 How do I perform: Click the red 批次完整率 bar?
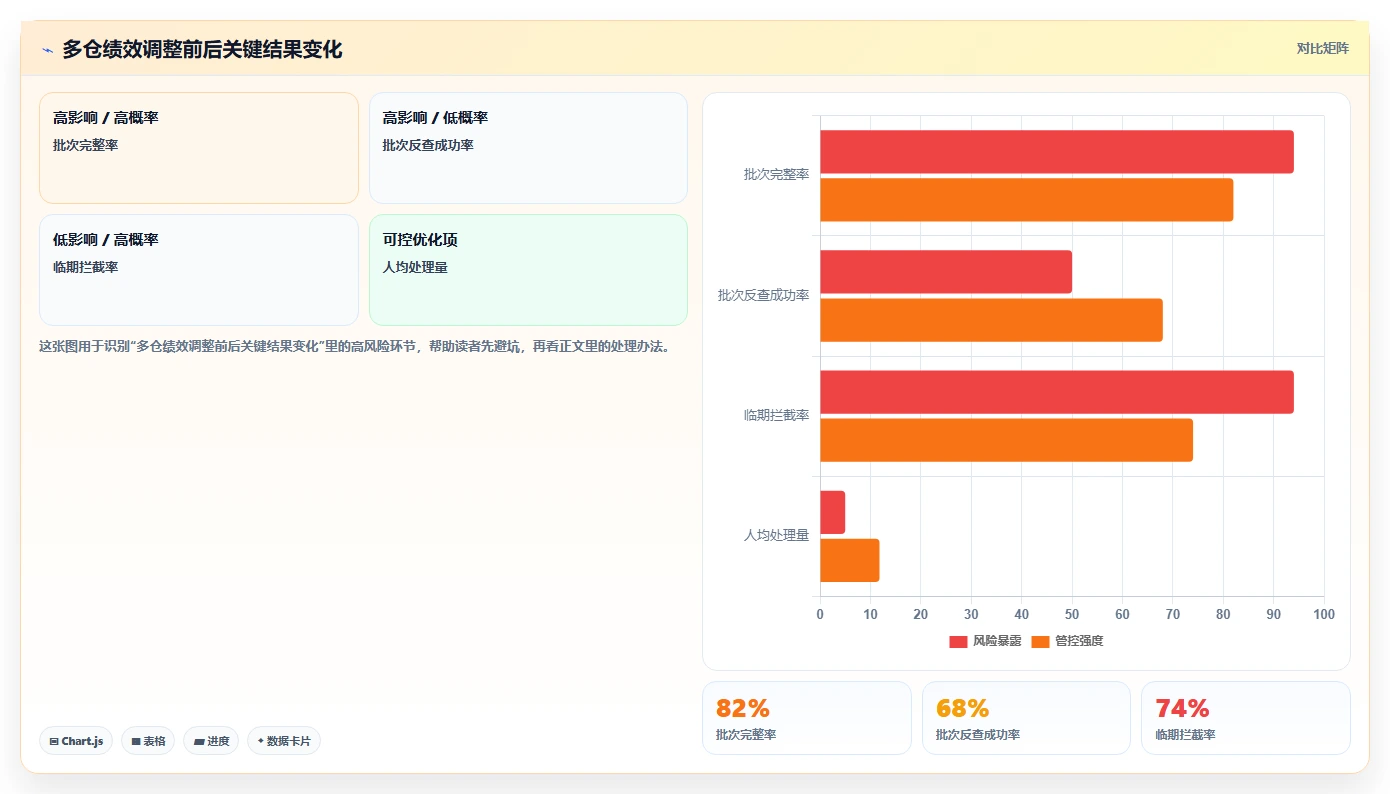(x=1057, y=152)
